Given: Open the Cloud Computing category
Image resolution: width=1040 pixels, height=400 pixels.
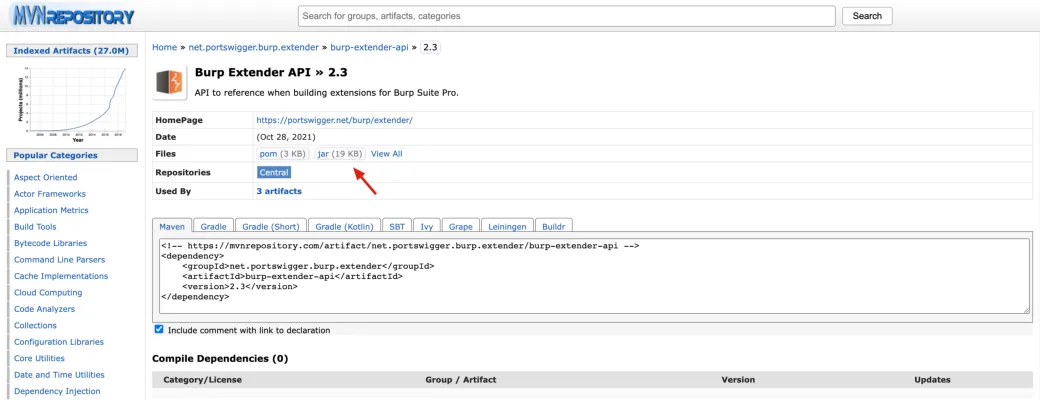Looking at the screenshot, I should [48, 293].
